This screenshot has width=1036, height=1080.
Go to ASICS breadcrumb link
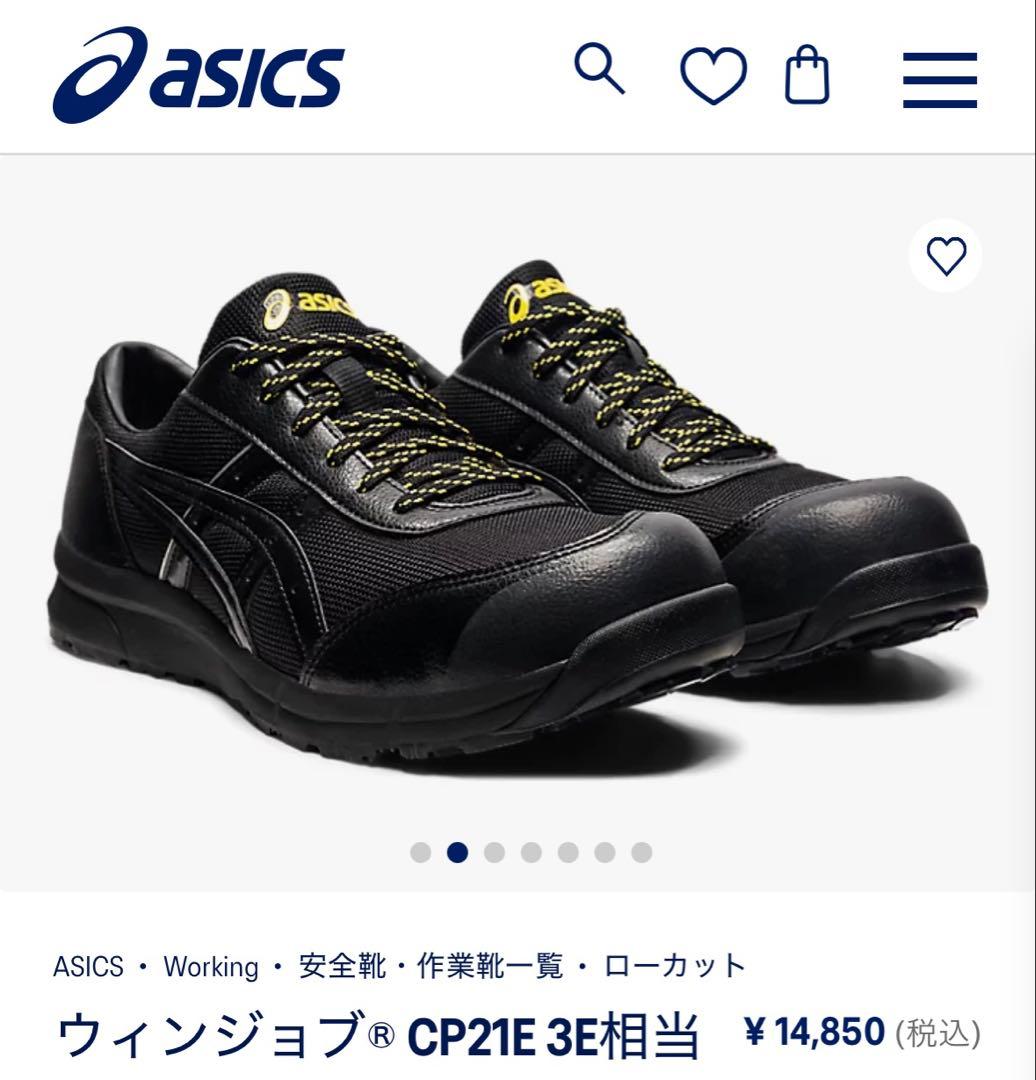(x=88, y=966)
